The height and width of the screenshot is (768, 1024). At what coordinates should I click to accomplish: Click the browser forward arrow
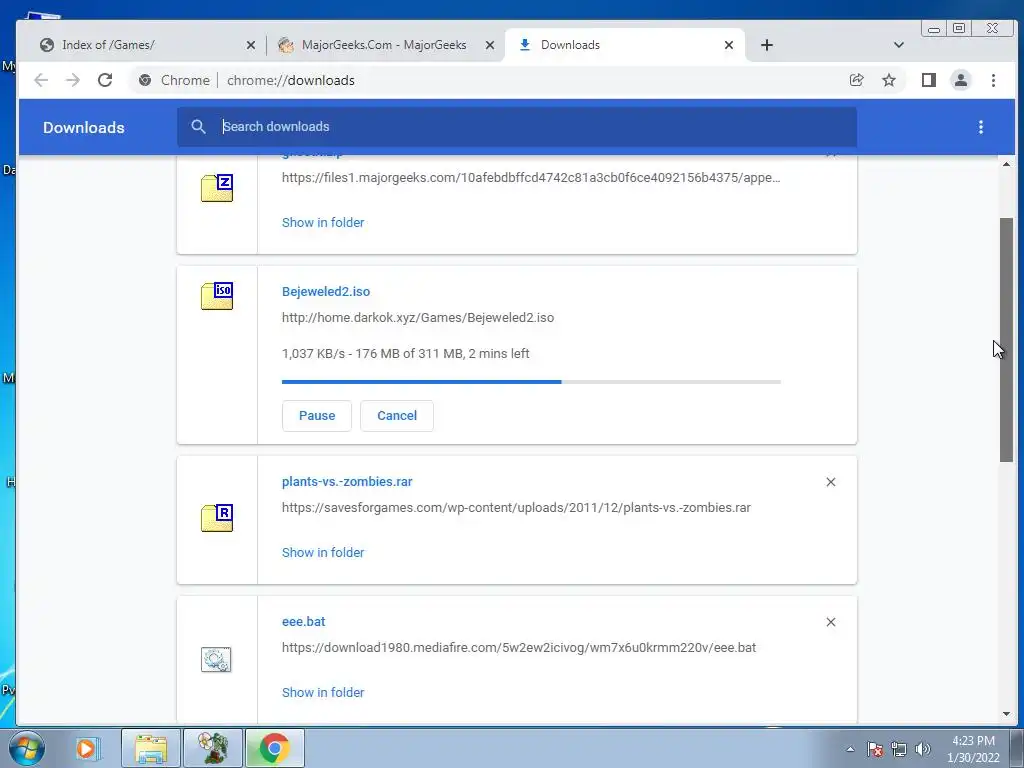point(72,80)
